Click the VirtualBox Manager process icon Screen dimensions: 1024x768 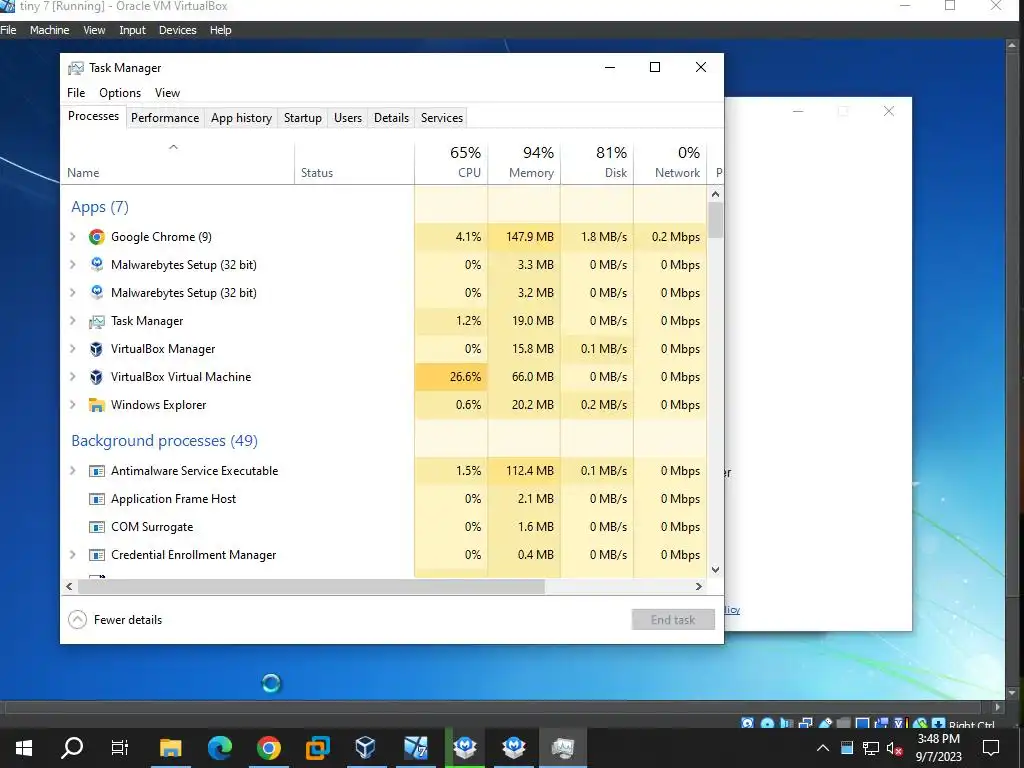click(97, 349)
